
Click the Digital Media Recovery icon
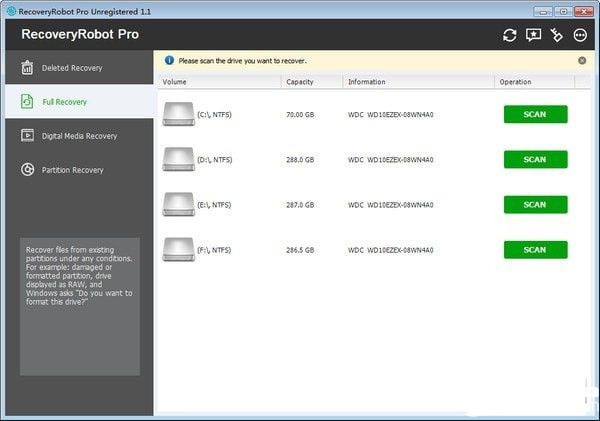pos(27,135)
